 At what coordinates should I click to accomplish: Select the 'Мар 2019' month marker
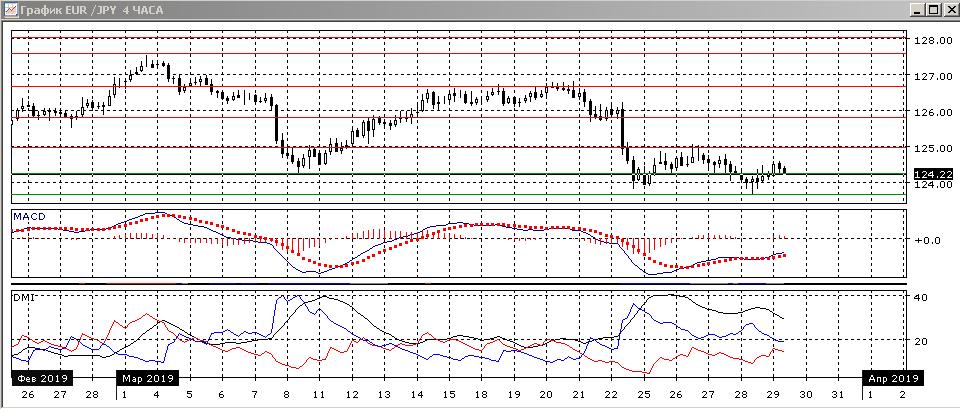coord(147,379)
